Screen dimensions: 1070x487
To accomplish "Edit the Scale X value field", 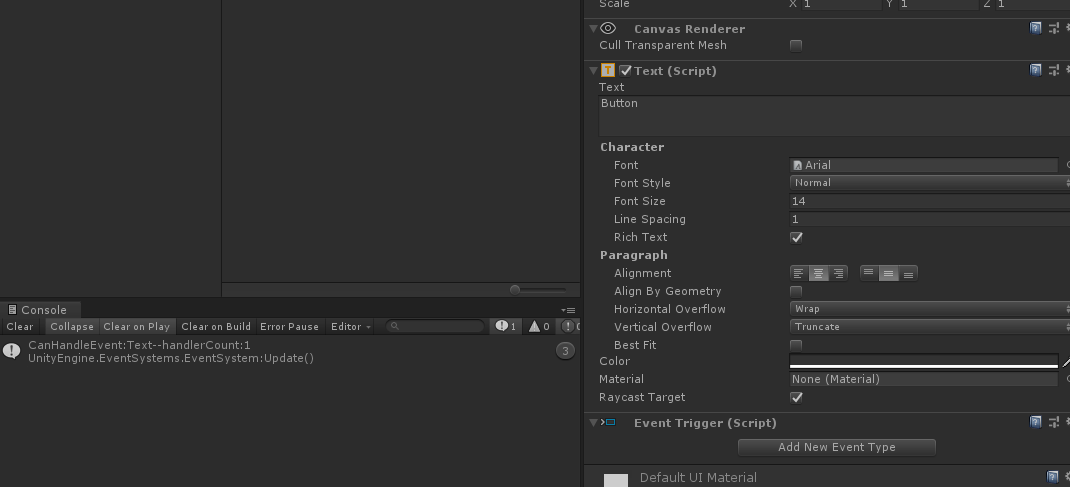I will [x=841, y=4].
